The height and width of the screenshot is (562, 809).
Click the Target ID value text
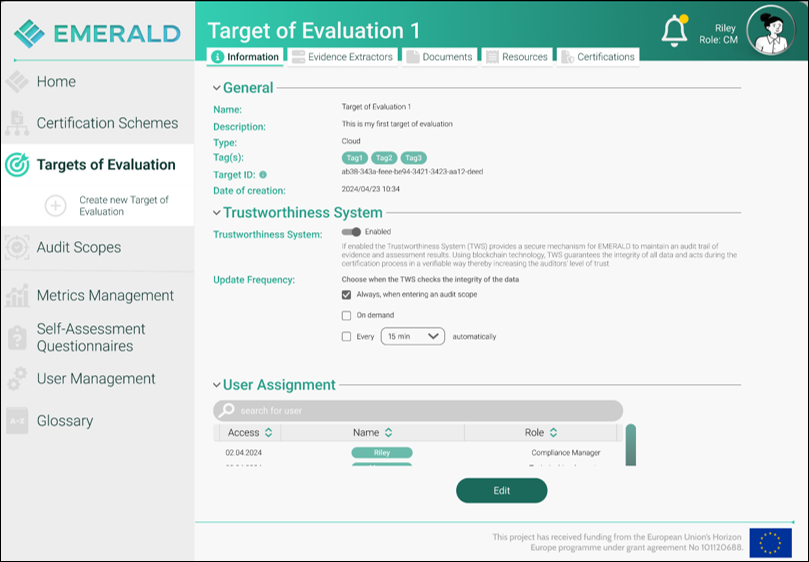point(412,172)
